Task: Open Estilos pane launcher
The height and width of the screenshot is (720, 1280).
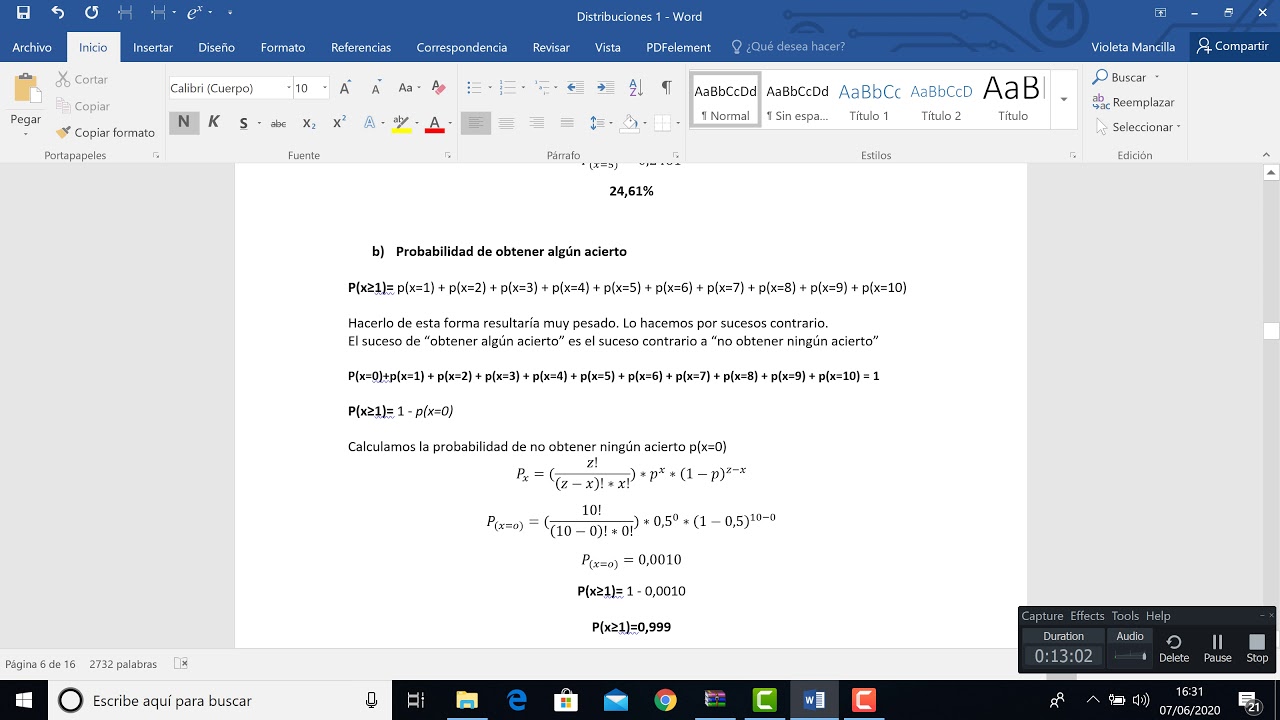Action: point(1073,156)
